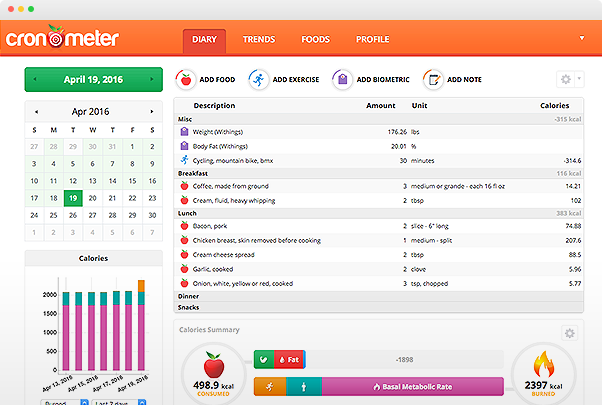602x405 pixels.
Task: Switch to the Trends tab
Action: pyautogui.click(x=259, y=40)
